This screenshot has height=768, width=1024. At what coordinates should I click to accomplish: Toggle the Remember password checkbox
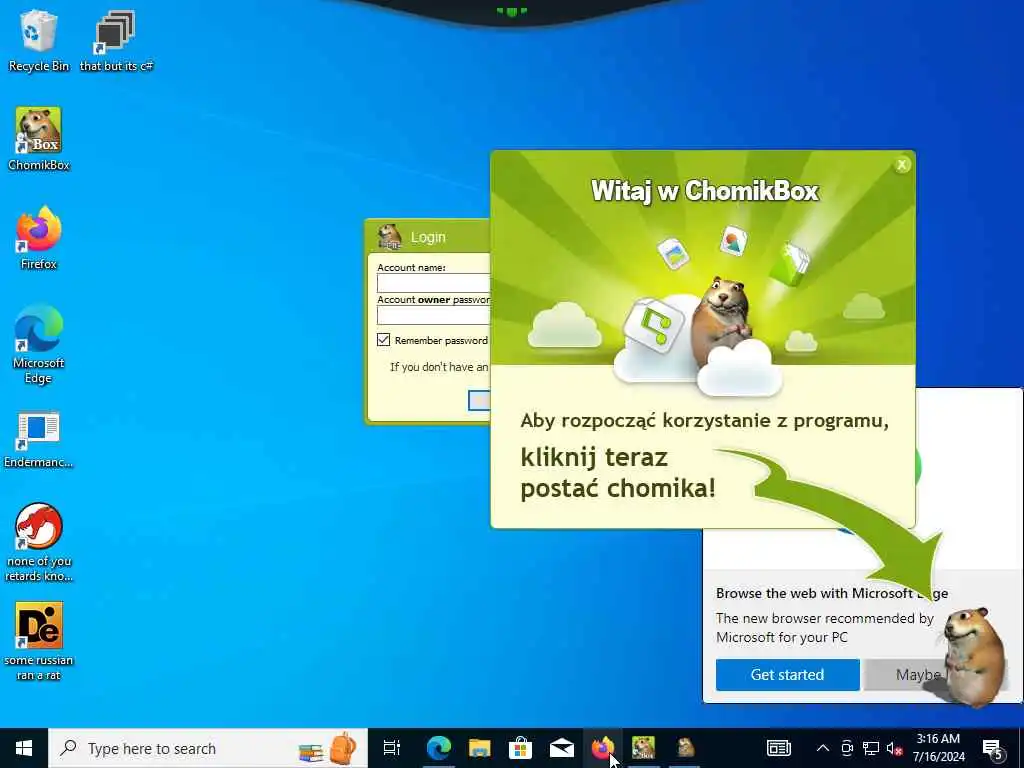[383, 340]
